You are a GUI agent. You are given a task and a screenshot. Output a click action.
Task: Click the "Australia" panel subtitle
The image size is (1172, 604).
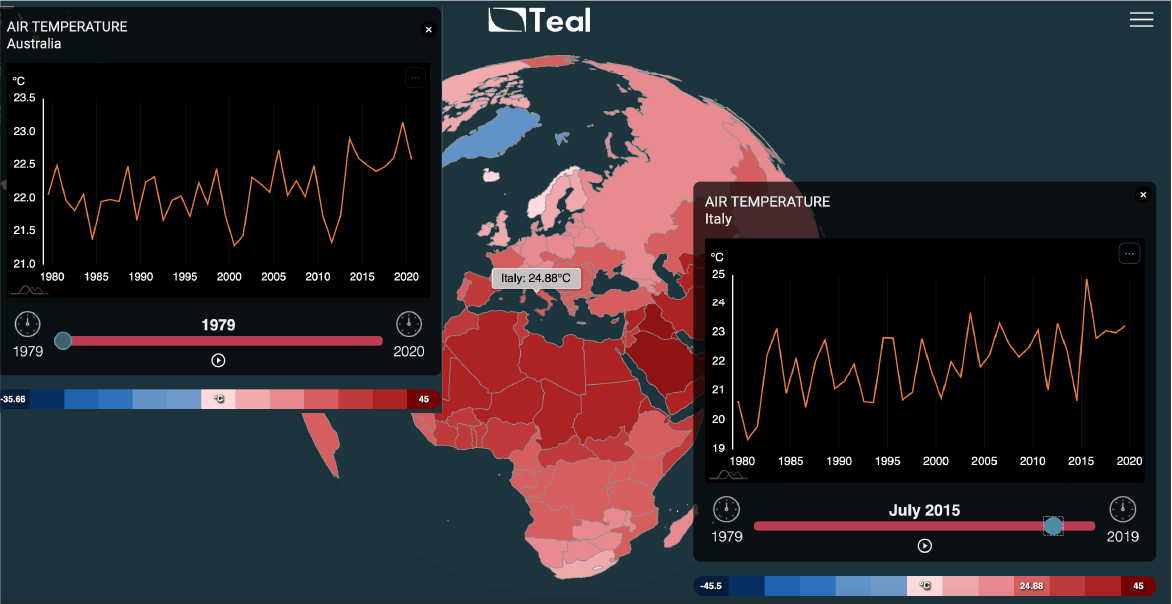tap(34, 43)
